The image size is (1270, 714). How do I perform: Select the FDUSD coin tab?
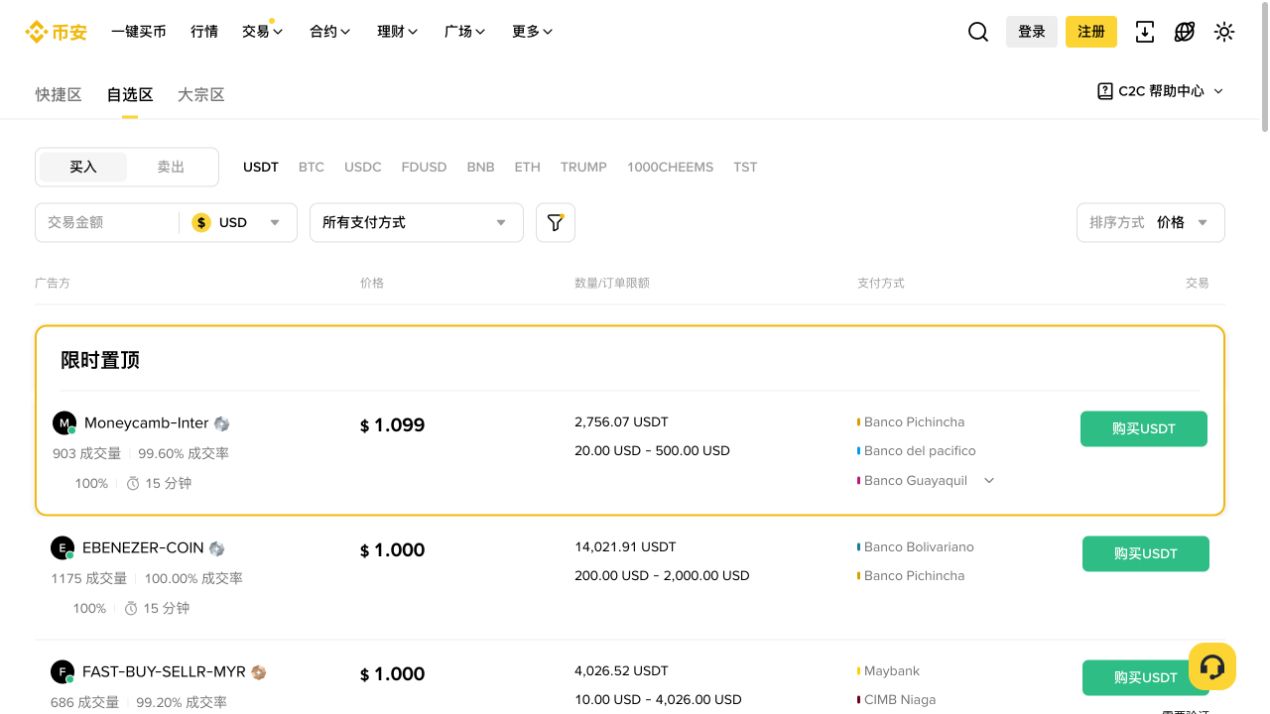click(424, 167)
